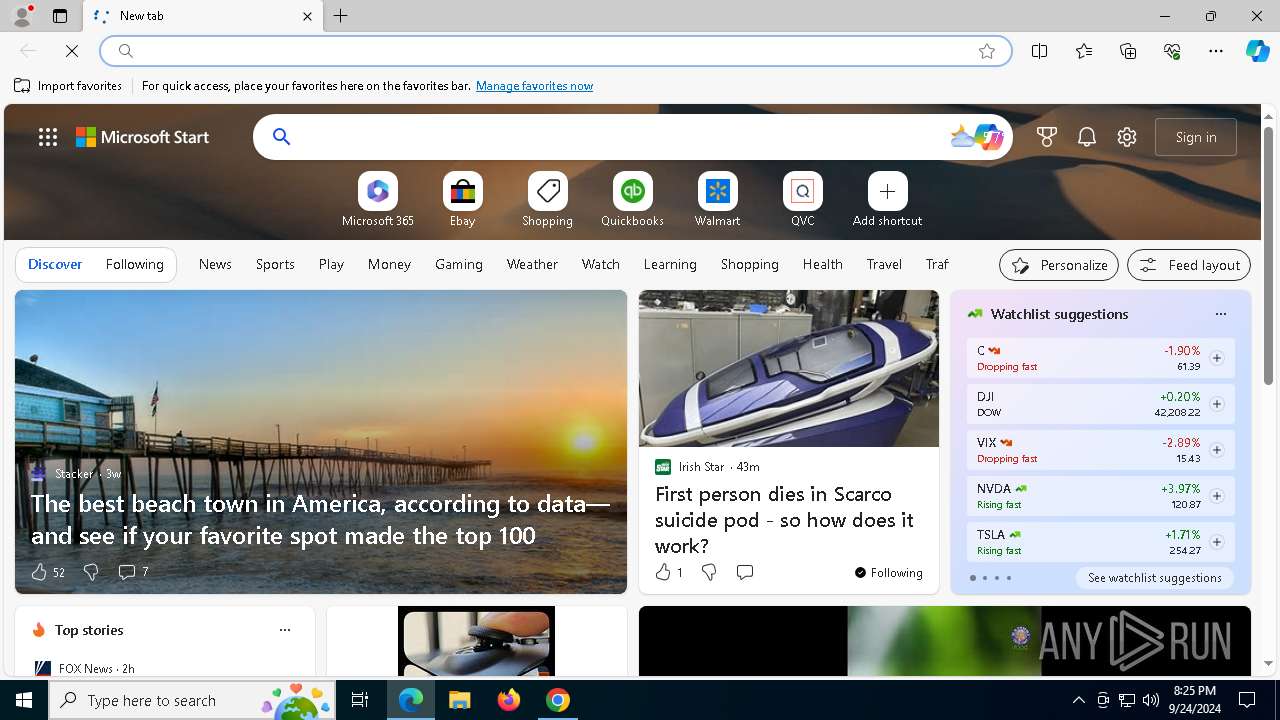
Task: Open File Explorer from taskbar
Action: [x=459, y=700]
